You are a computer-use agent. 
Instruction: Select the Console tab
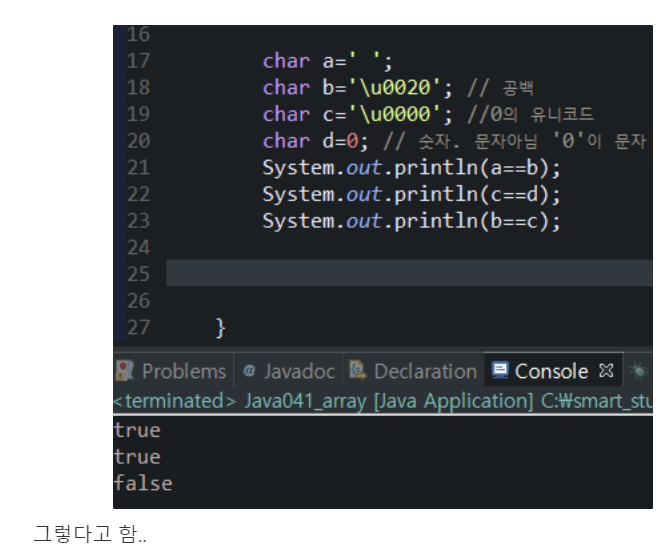click(x=552, y=371)
